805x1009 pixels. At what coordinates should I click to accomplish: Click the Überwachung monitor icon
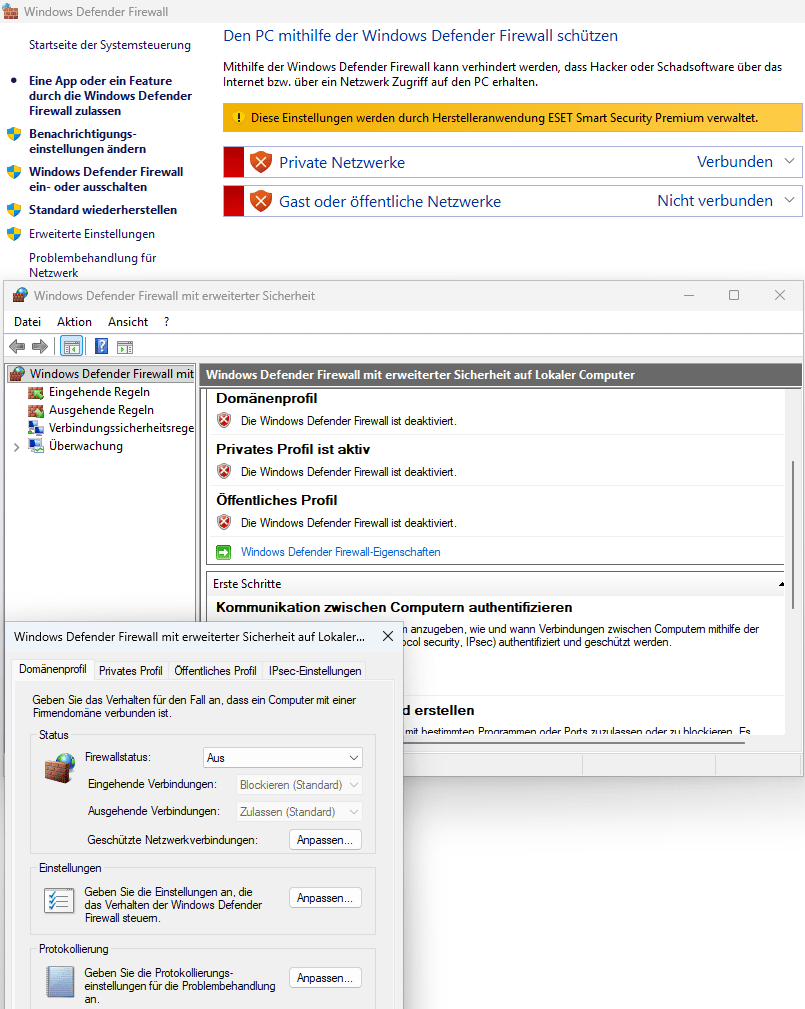pyautogui.click(x=36, y=446)
